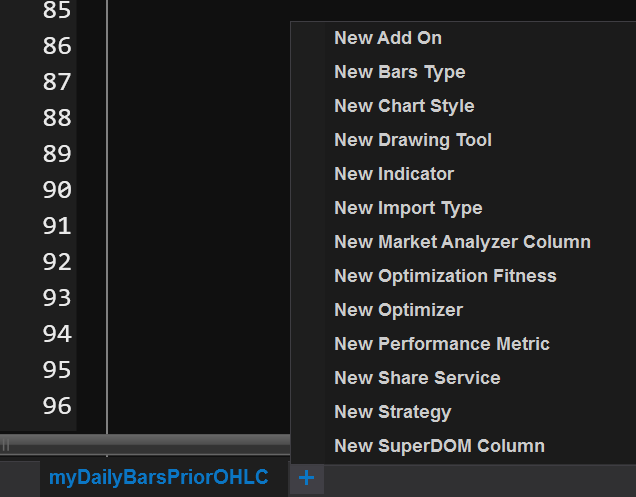The width and height of the screenshot is (636, 497).
Task: Click line number 85 in the gutter
Action: 57,11
